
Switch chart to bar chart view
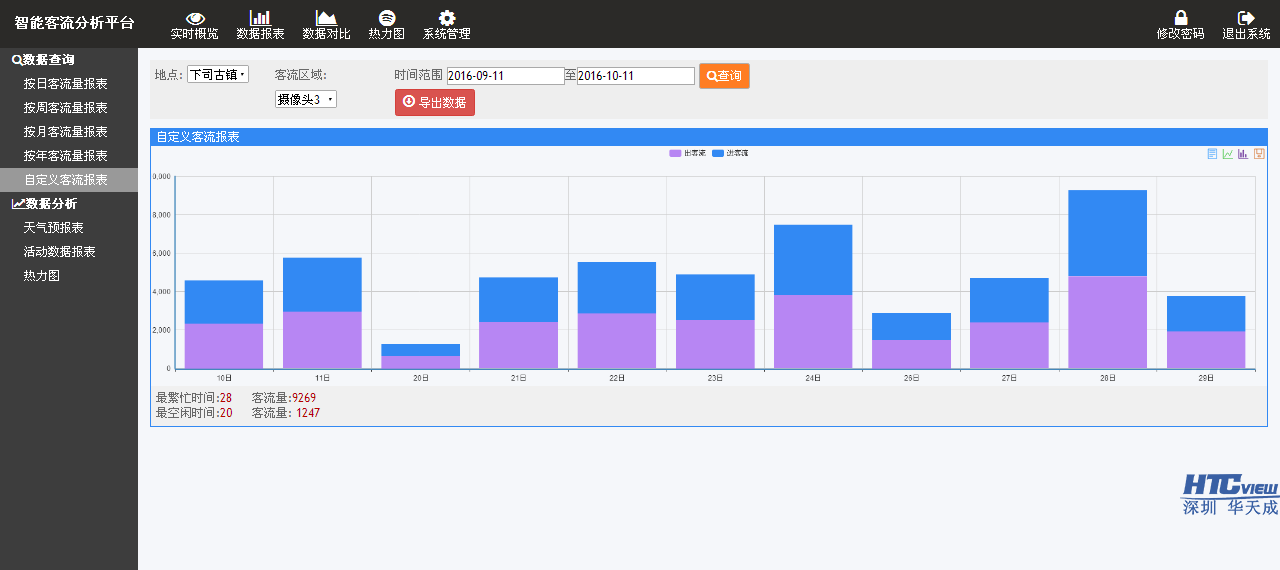pyautogui.click(x=1243, y=154)
